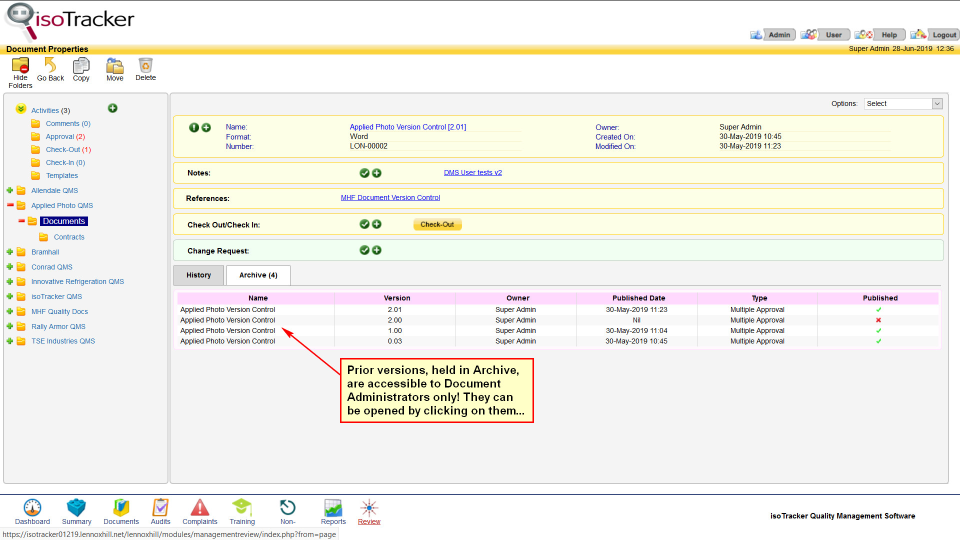Click the Go Back arrow icon
Viewport: 960px width, 540px height.
click(50, 65)
